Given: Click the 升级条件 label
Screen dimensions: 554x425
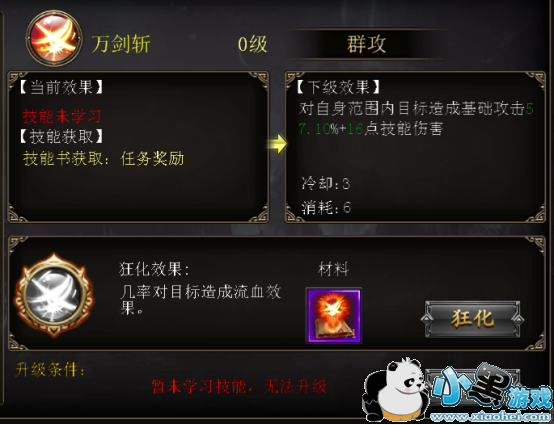Looking at the screenshot, I should tap(50, 370).
